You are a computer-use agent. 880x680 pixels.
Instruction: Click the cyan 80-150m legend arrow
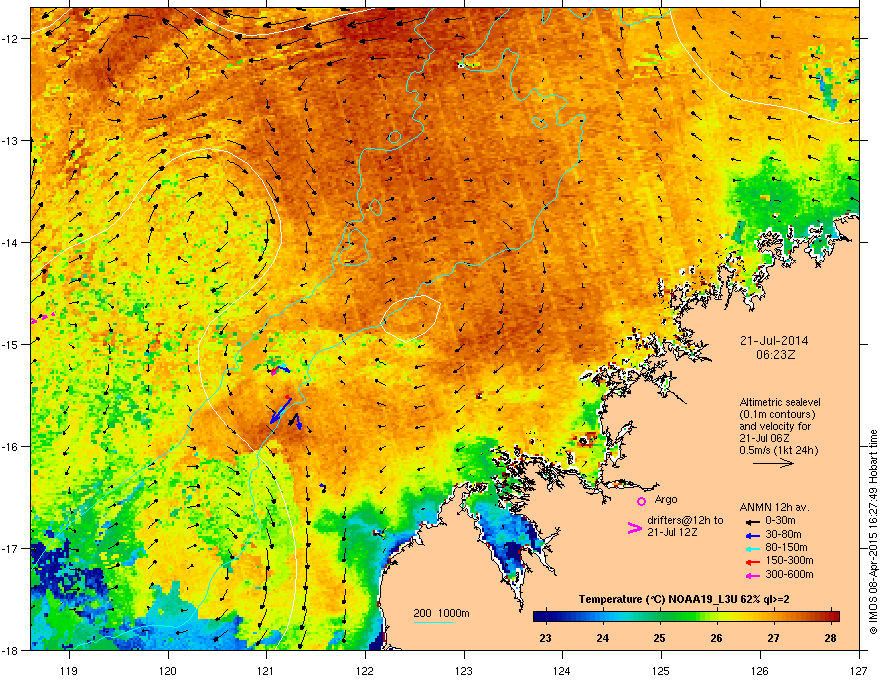[x=752, y=549]
